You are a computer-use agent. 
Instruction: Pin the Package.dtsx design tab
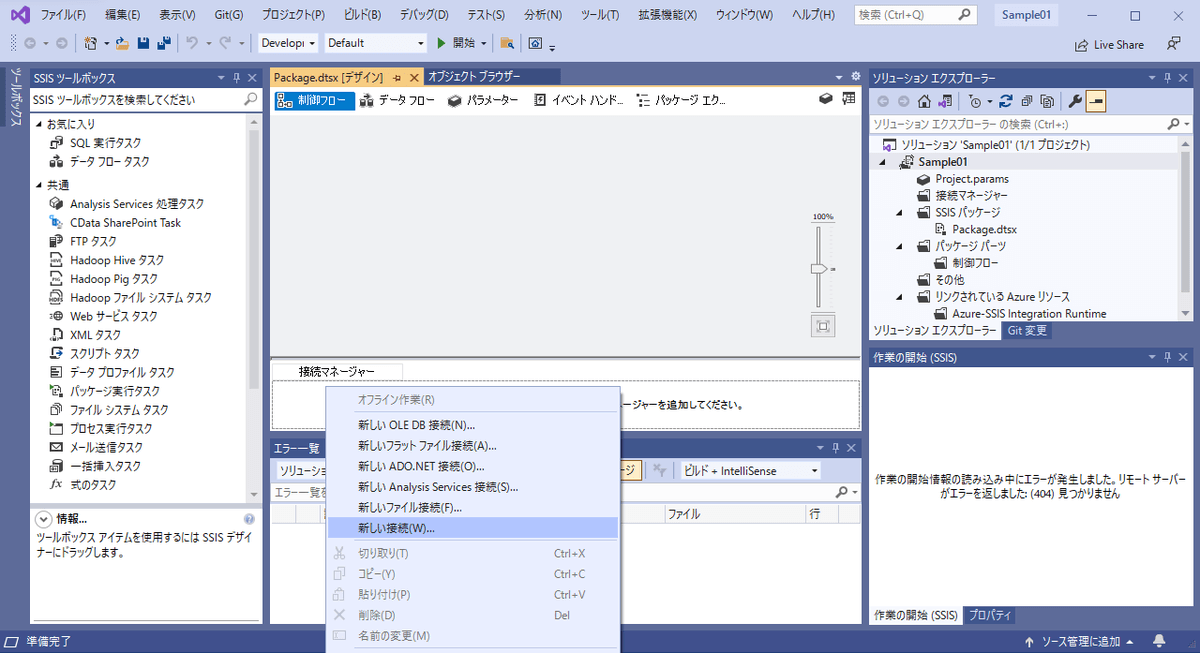397,77
